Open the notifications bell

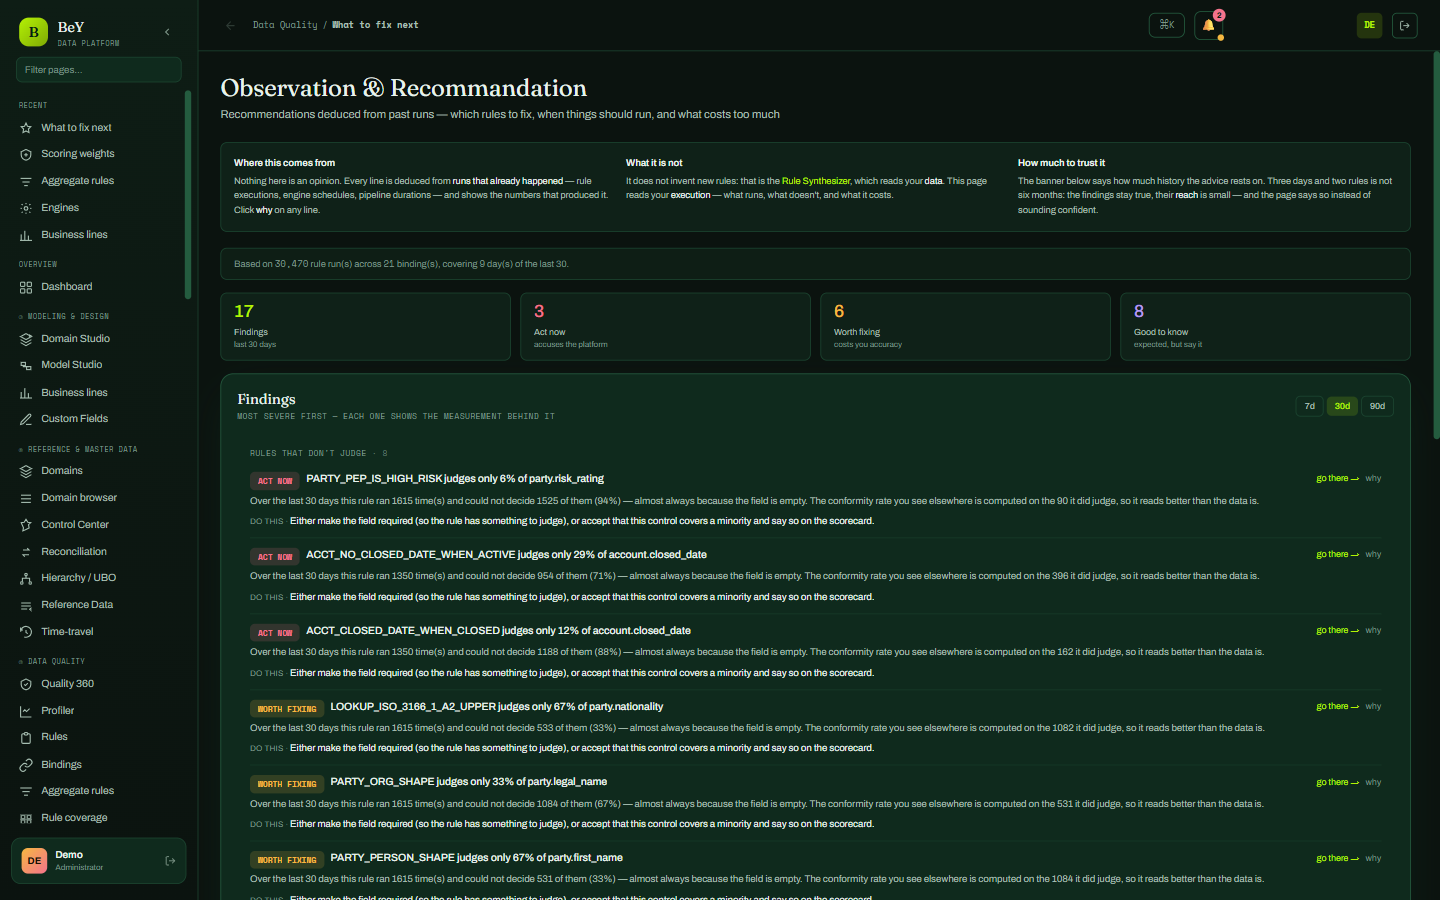[x=1209, y=25]
